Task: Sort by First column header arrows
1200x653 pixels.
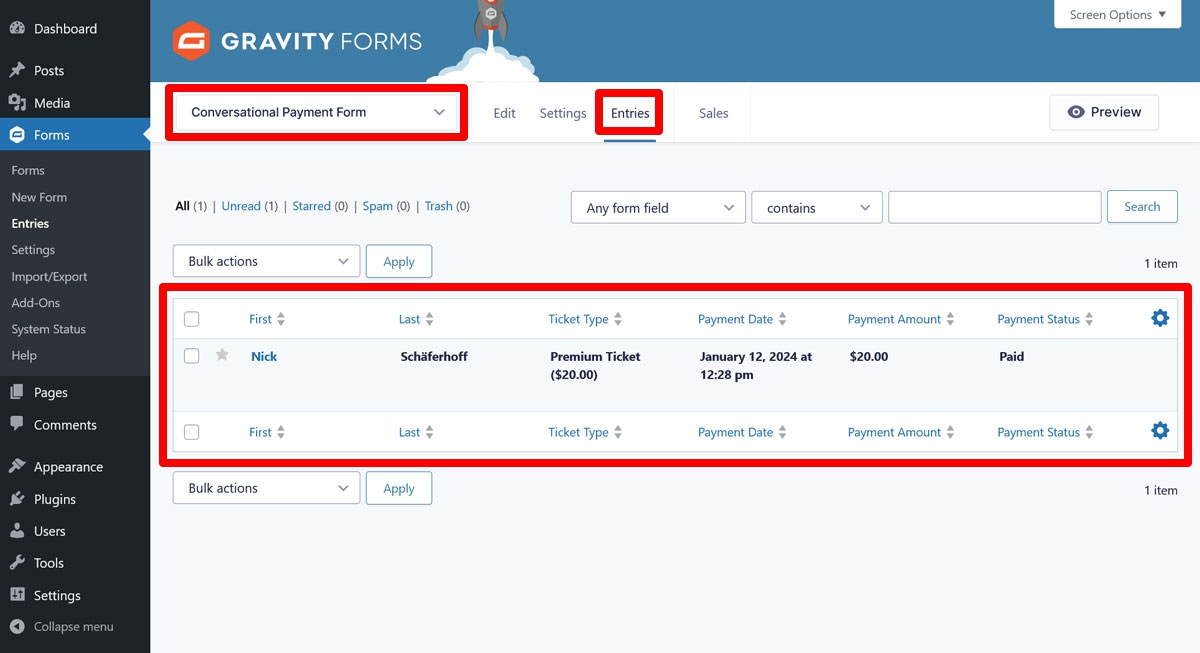Action: (x=281, y=319)
